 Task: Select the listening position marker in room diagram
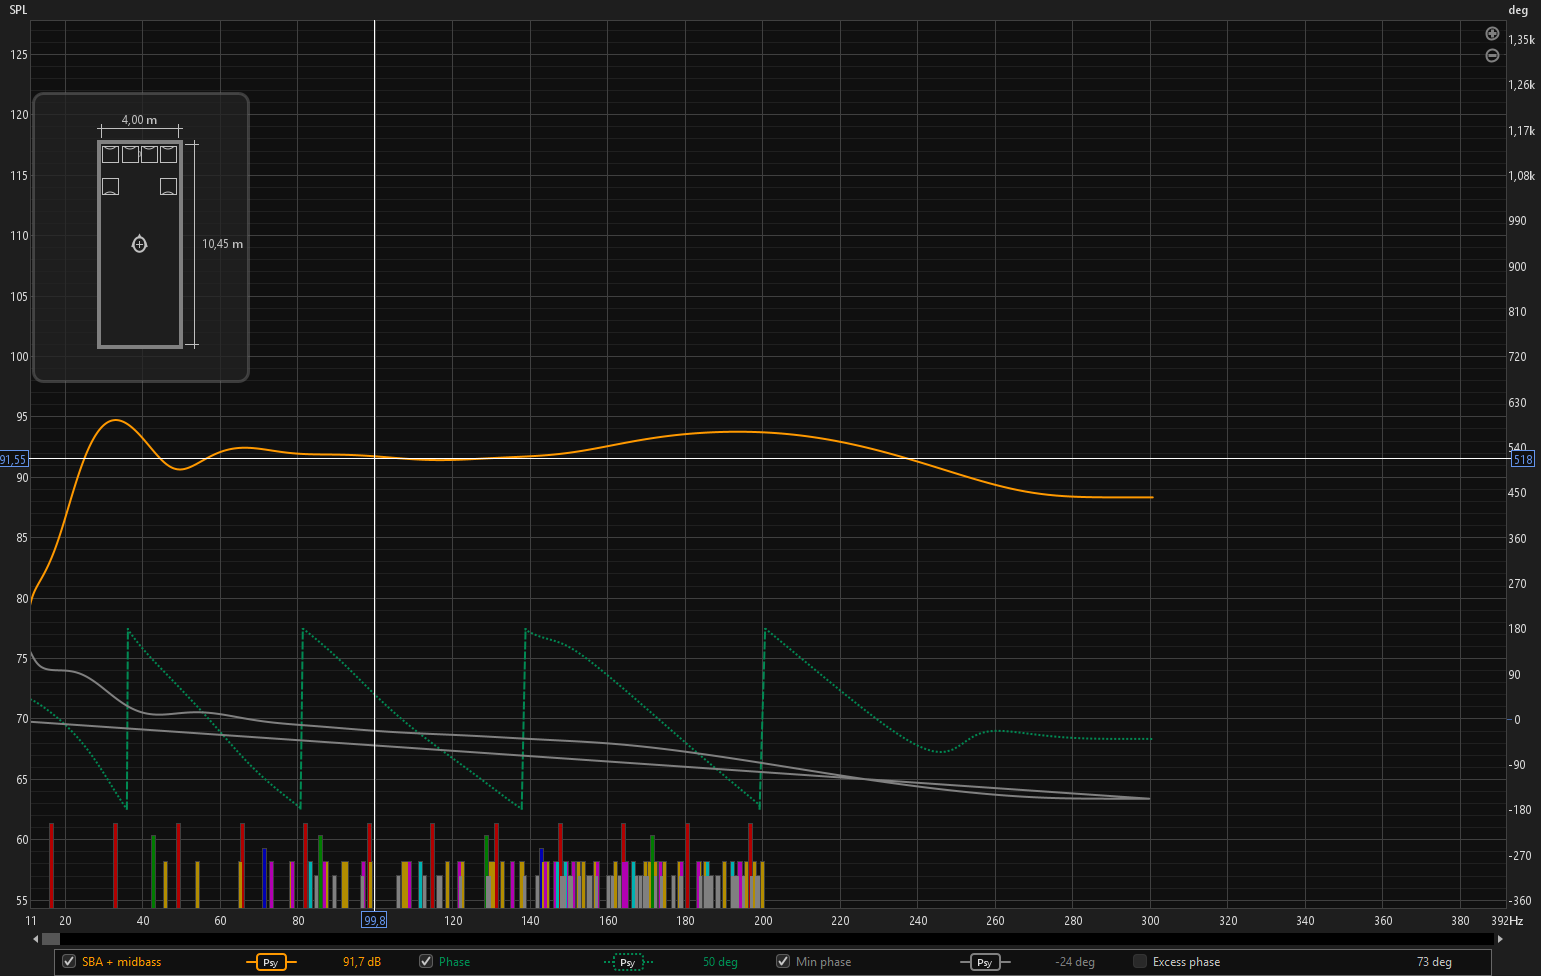[140, 244]
